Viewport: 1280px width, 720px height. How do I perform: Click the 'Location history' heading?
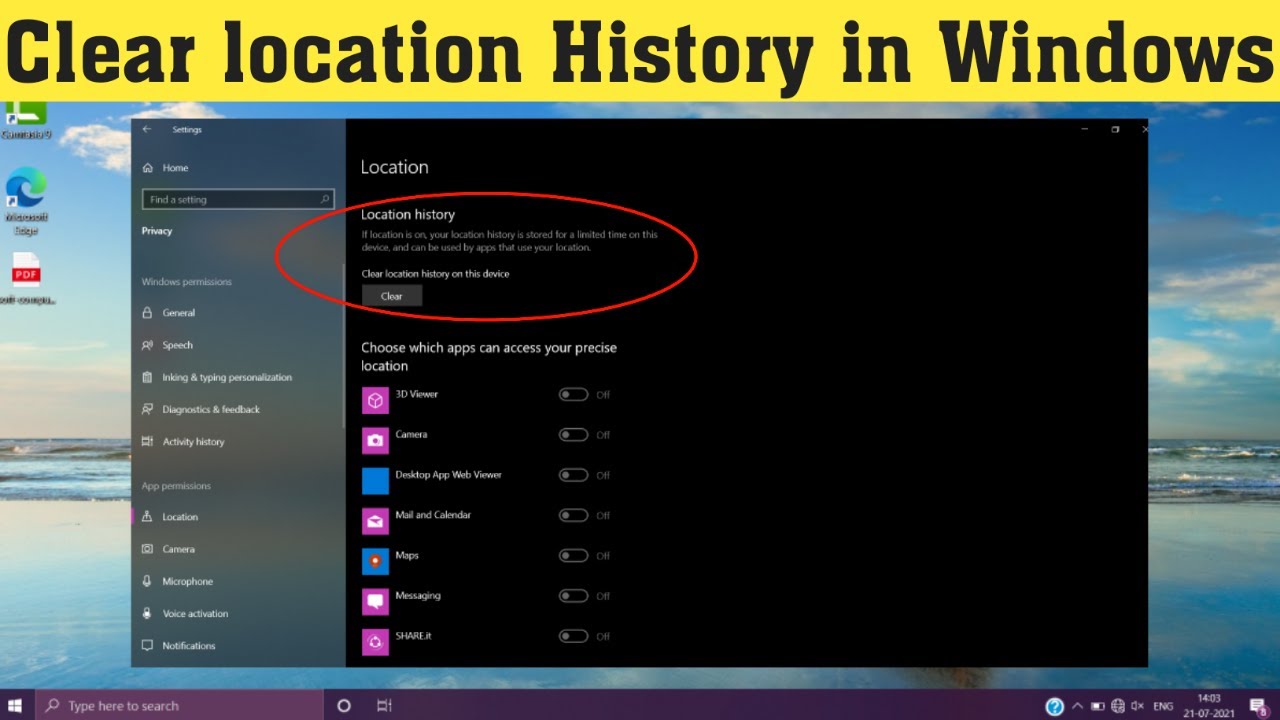click(408, 214)
